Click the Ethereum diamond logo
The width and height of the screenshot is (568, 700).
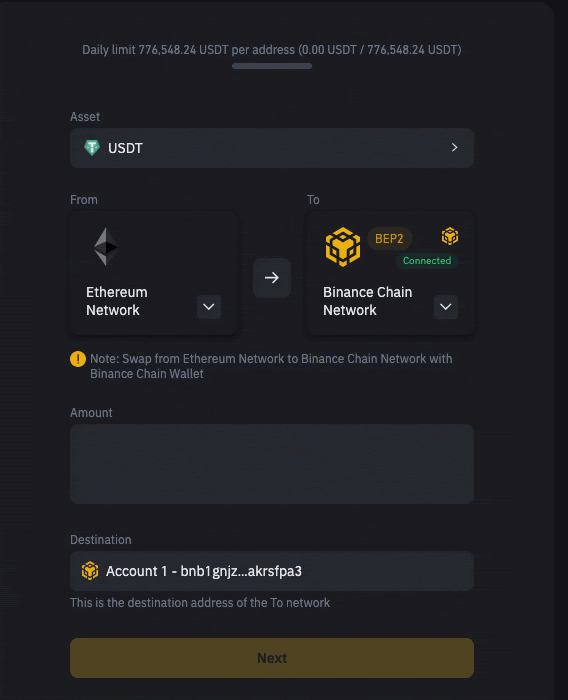pyautogui.click(x=106, y=246)
